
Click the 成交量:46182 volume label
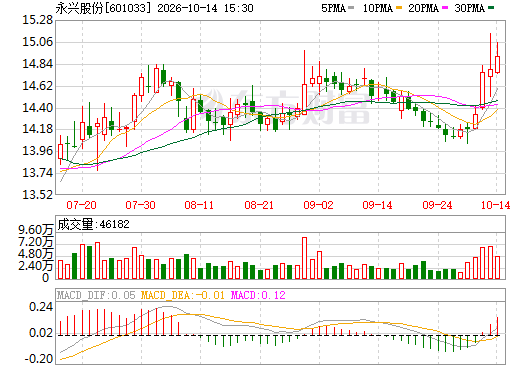(x=93, y=224)
